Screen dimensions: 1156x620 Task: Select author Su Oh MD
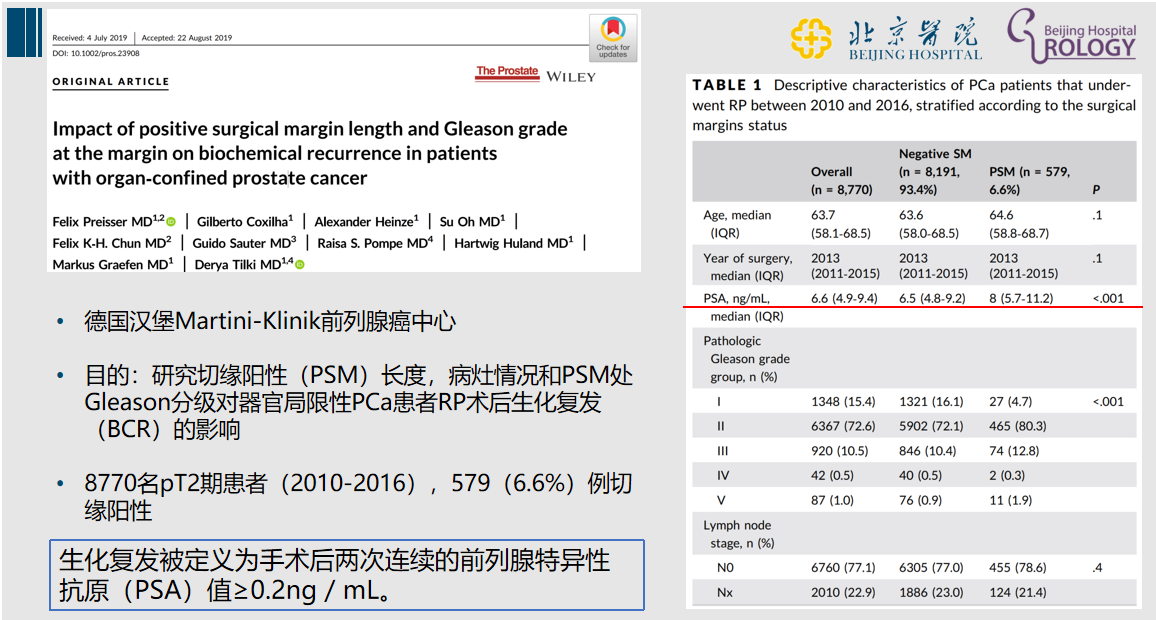pyautogui.click(x=473, y=222)
